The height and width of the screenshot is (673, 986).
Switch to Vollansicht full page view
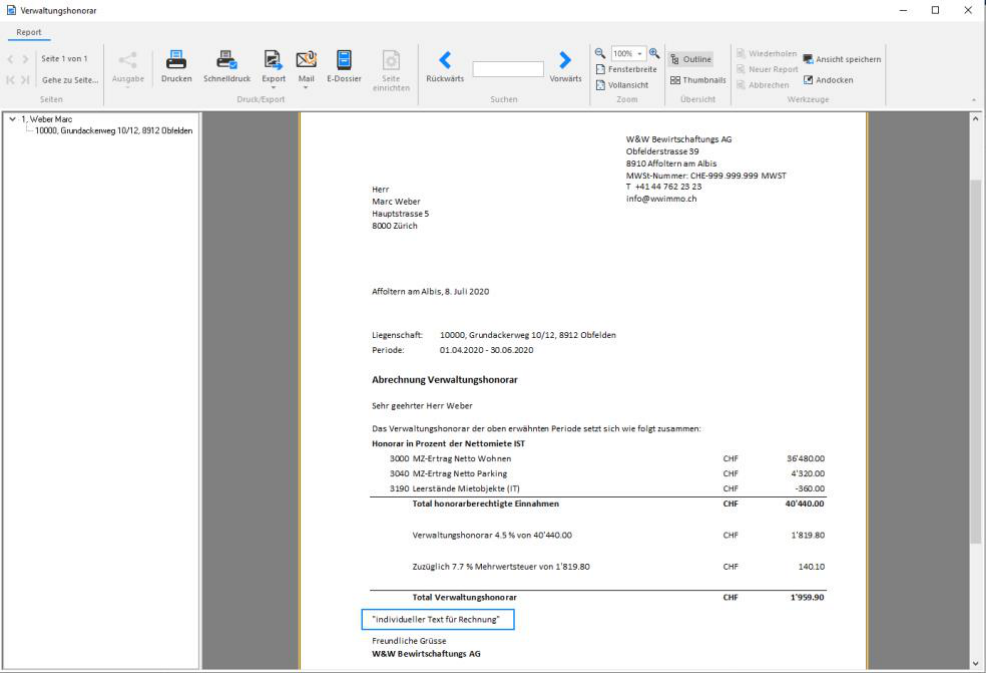click(x=622, y=85)
